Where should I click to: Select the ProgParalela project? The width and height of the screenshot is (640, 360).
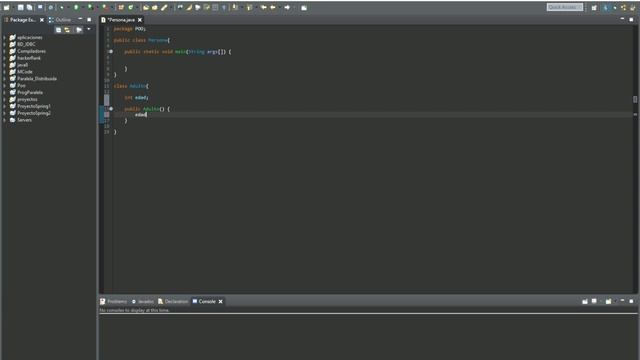pos(30,93)
